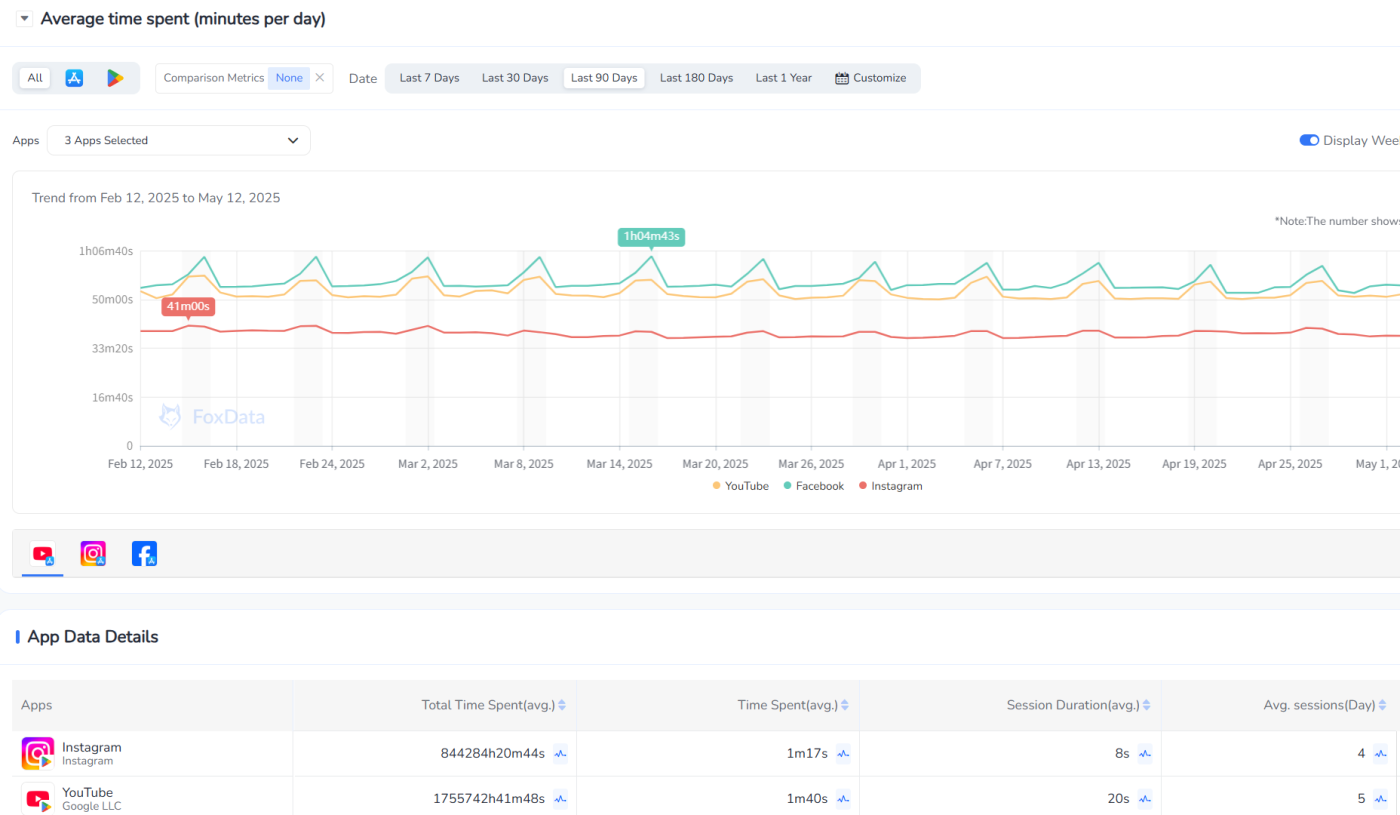This screenshot has width=1400, height=815.
Task: Select the 41m00s Instagram data label
Action: [x=188, y=306]
